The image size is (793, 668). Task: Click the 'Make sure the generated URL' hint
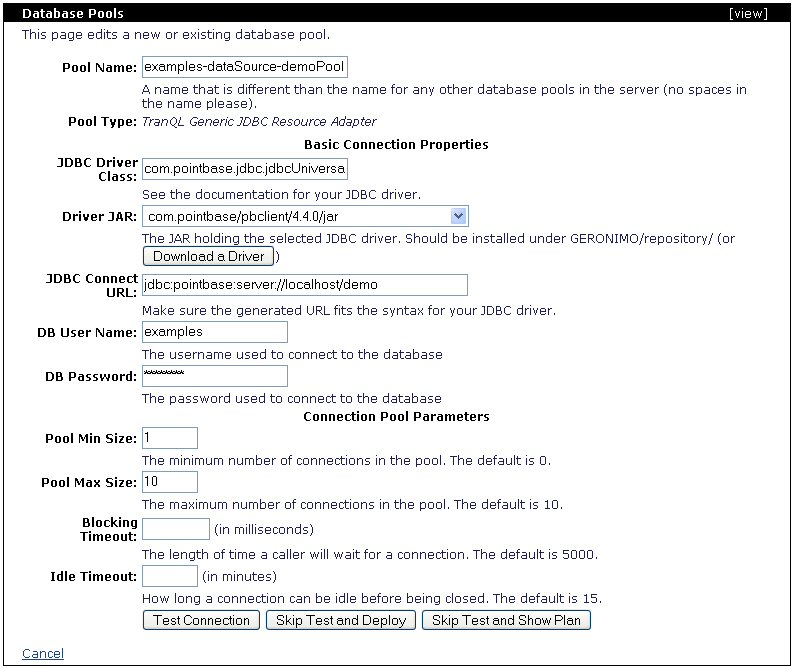(x=349, y=310)
